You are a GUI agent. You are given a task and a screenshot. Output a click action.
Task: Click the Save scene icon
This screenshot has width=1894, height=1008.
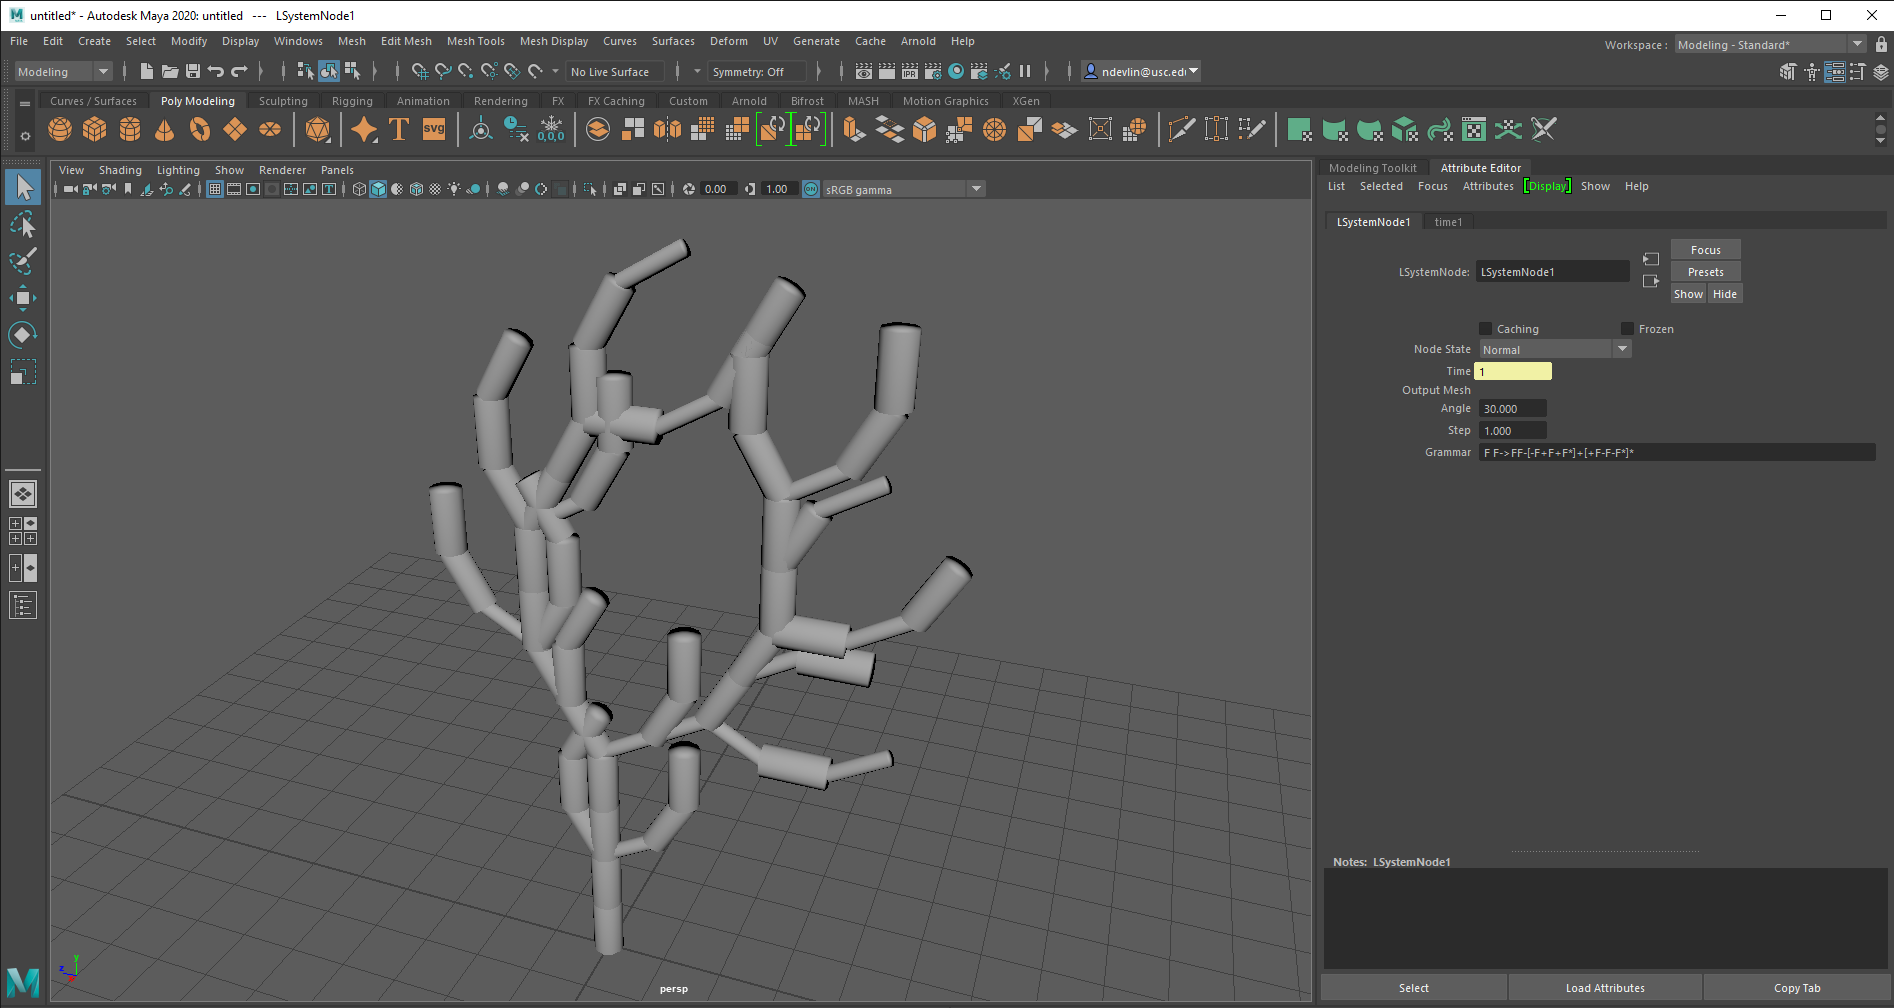(193, 71)
